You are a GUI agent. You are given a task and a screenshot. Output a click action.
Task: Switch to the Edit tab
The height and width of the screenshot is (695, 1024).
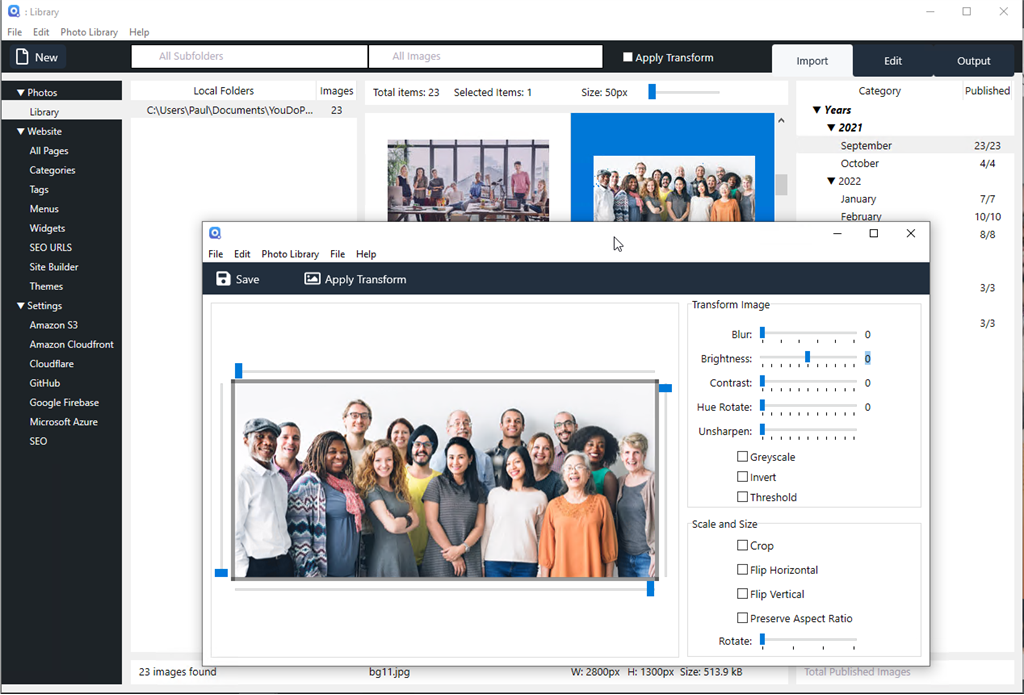pos(893,61)
